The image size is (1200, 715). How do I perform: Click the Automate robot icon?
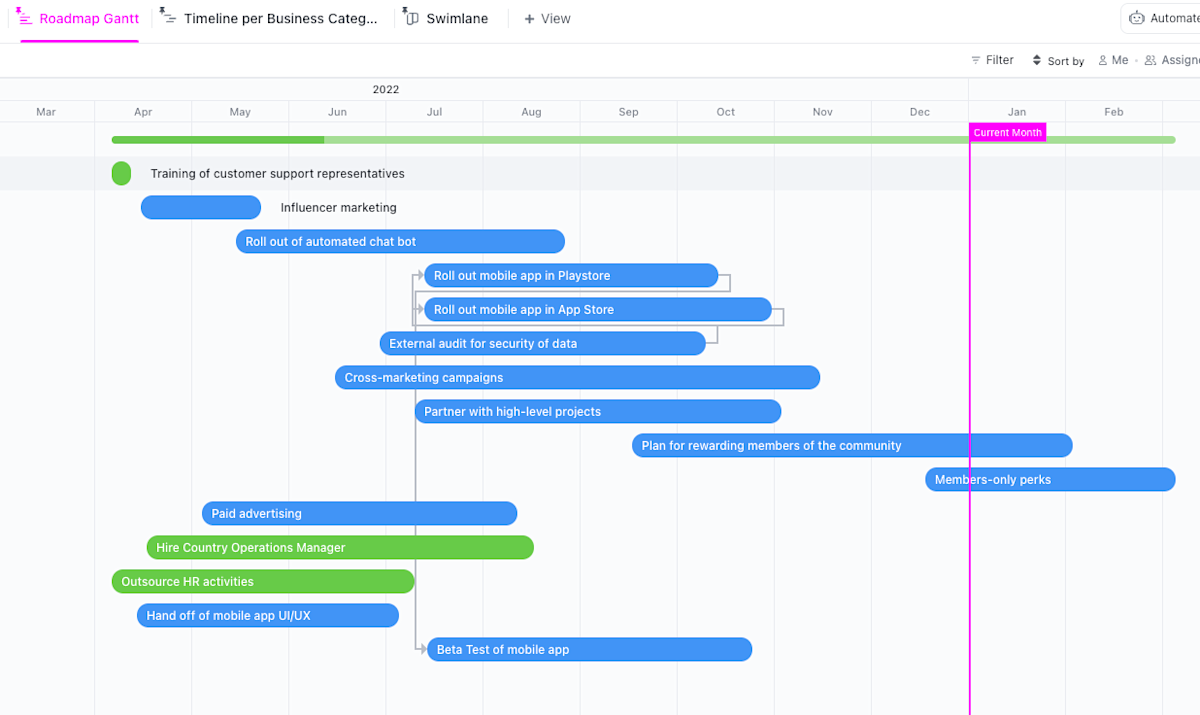point(1137,17)
